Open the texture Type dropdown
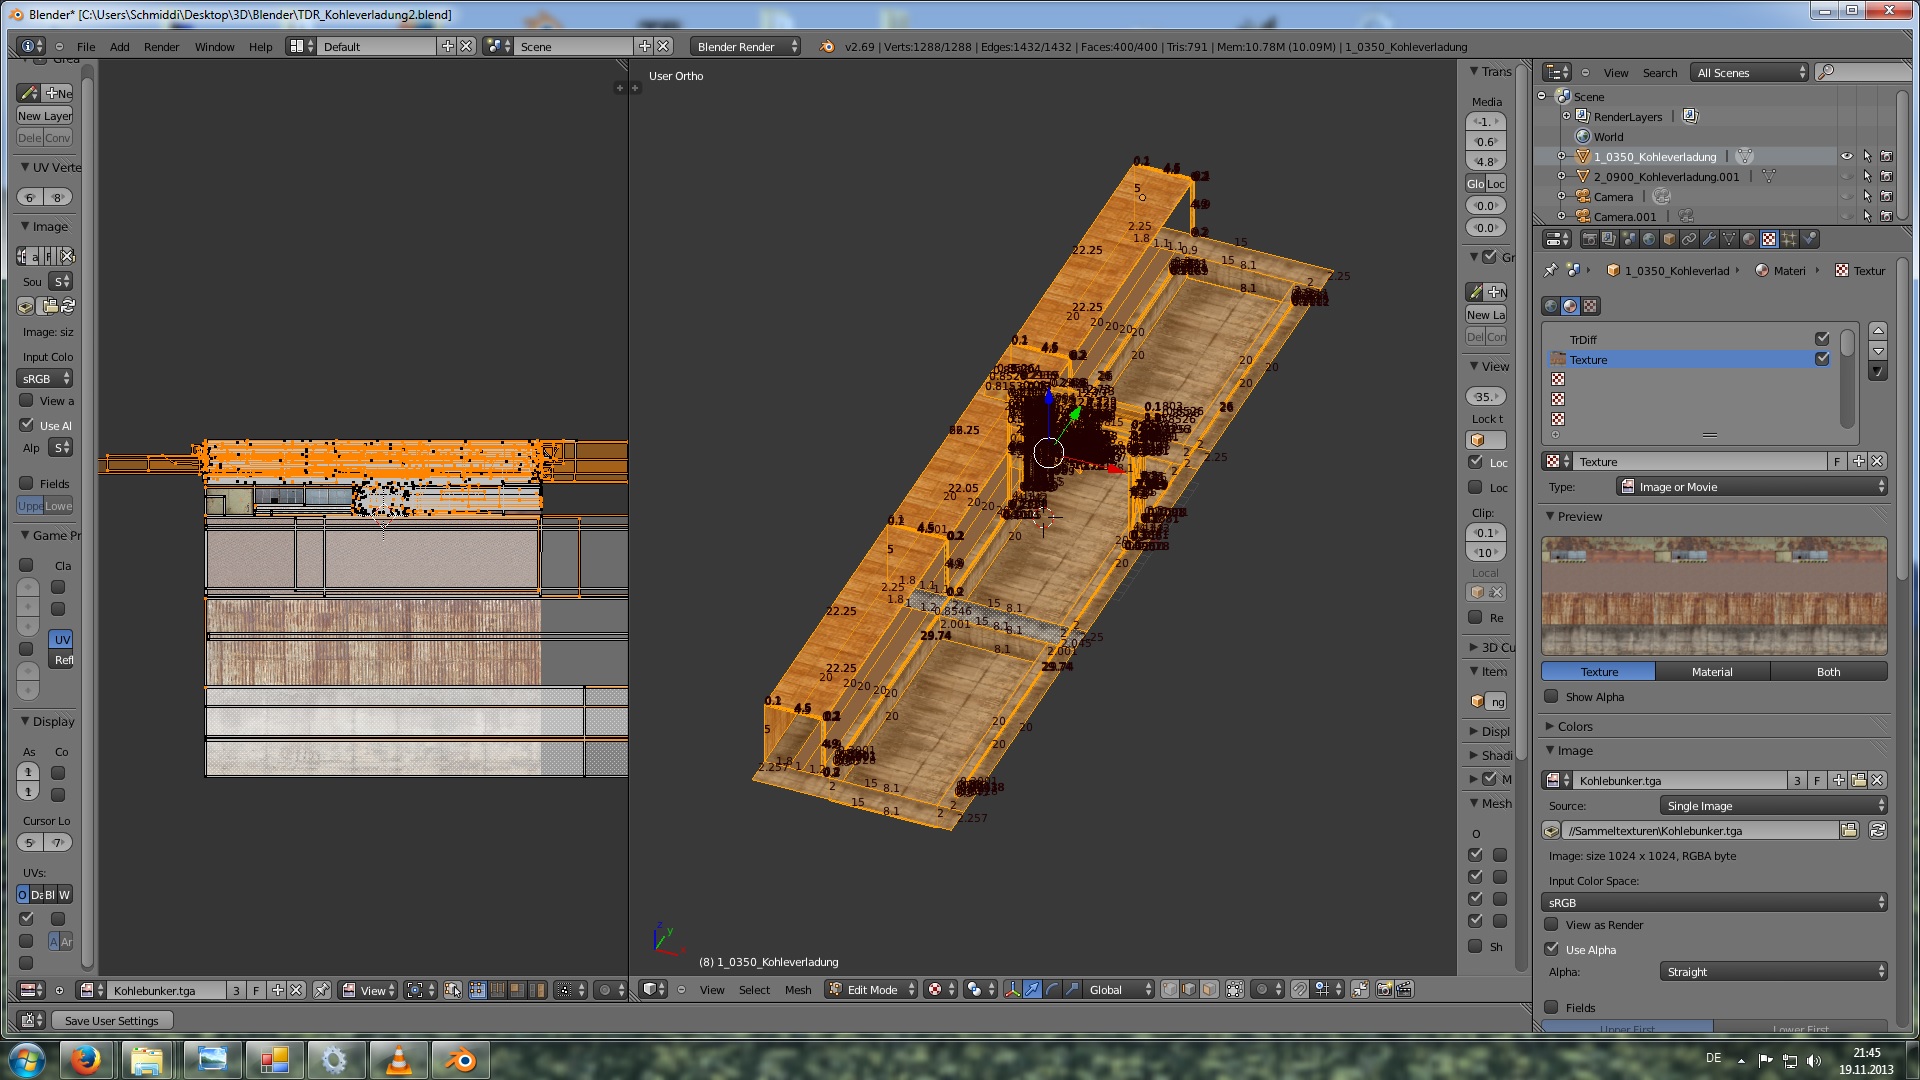 coord(1751,487)
